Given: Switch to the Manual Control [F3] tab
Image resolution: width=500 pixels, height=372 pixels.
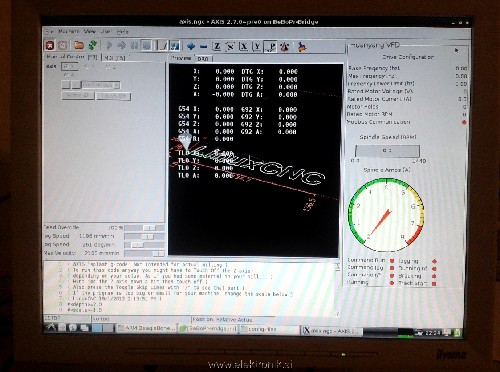Looking at the screenshot, I should tap(72, 57).
